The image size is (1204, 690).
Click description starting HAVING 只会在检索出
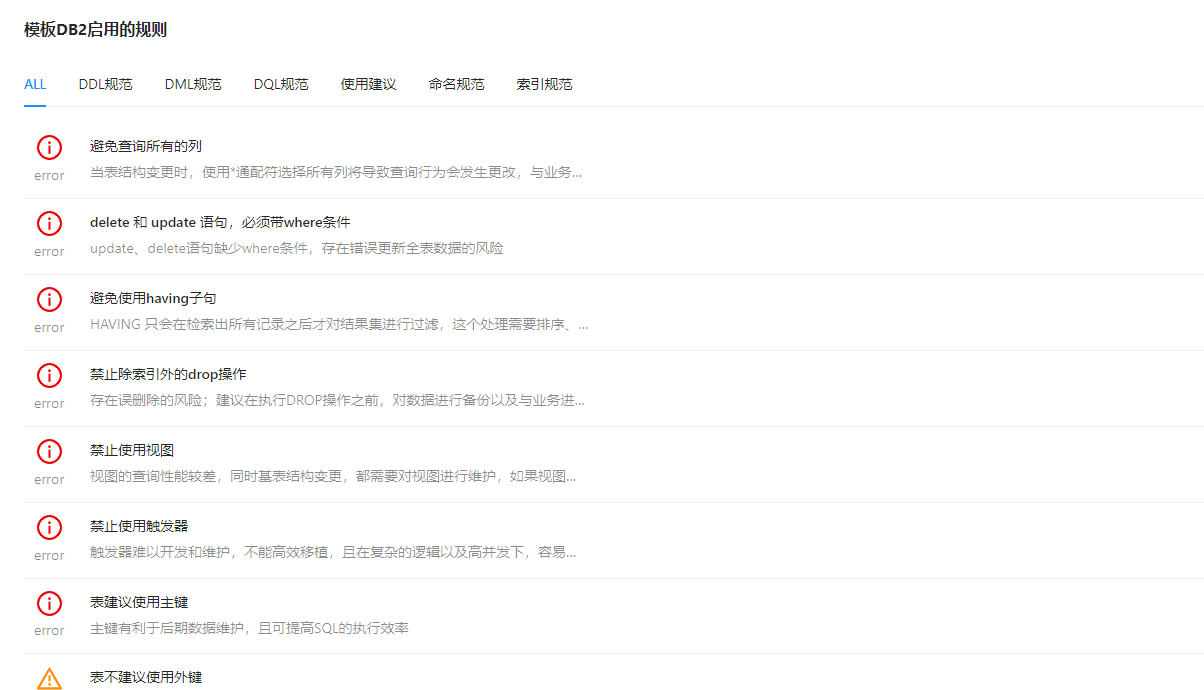pos(339,324)
